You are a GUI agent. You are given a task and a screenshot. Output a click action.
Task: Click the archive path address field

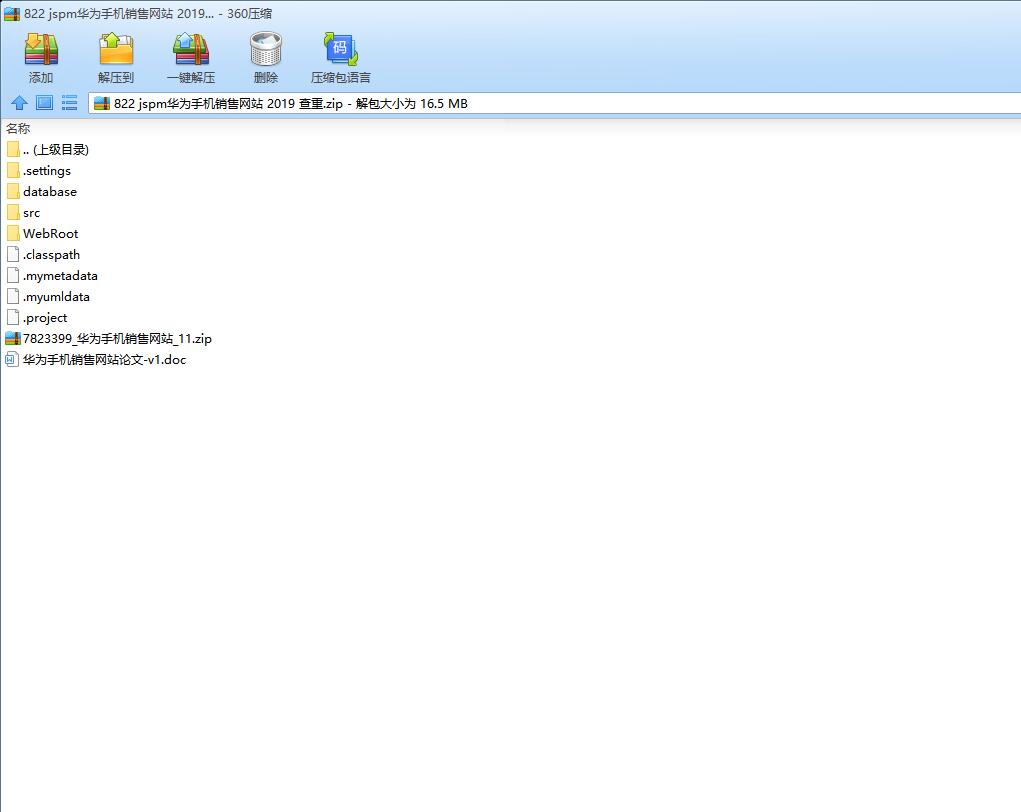(554, 104)
